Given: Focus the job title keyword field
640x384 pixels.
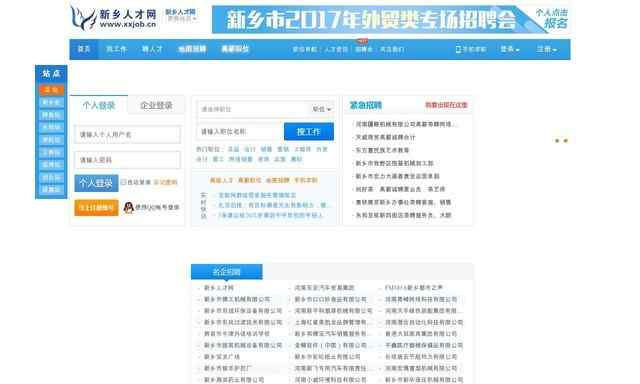Looking at the screenshot, I should [x=240, y=132].
